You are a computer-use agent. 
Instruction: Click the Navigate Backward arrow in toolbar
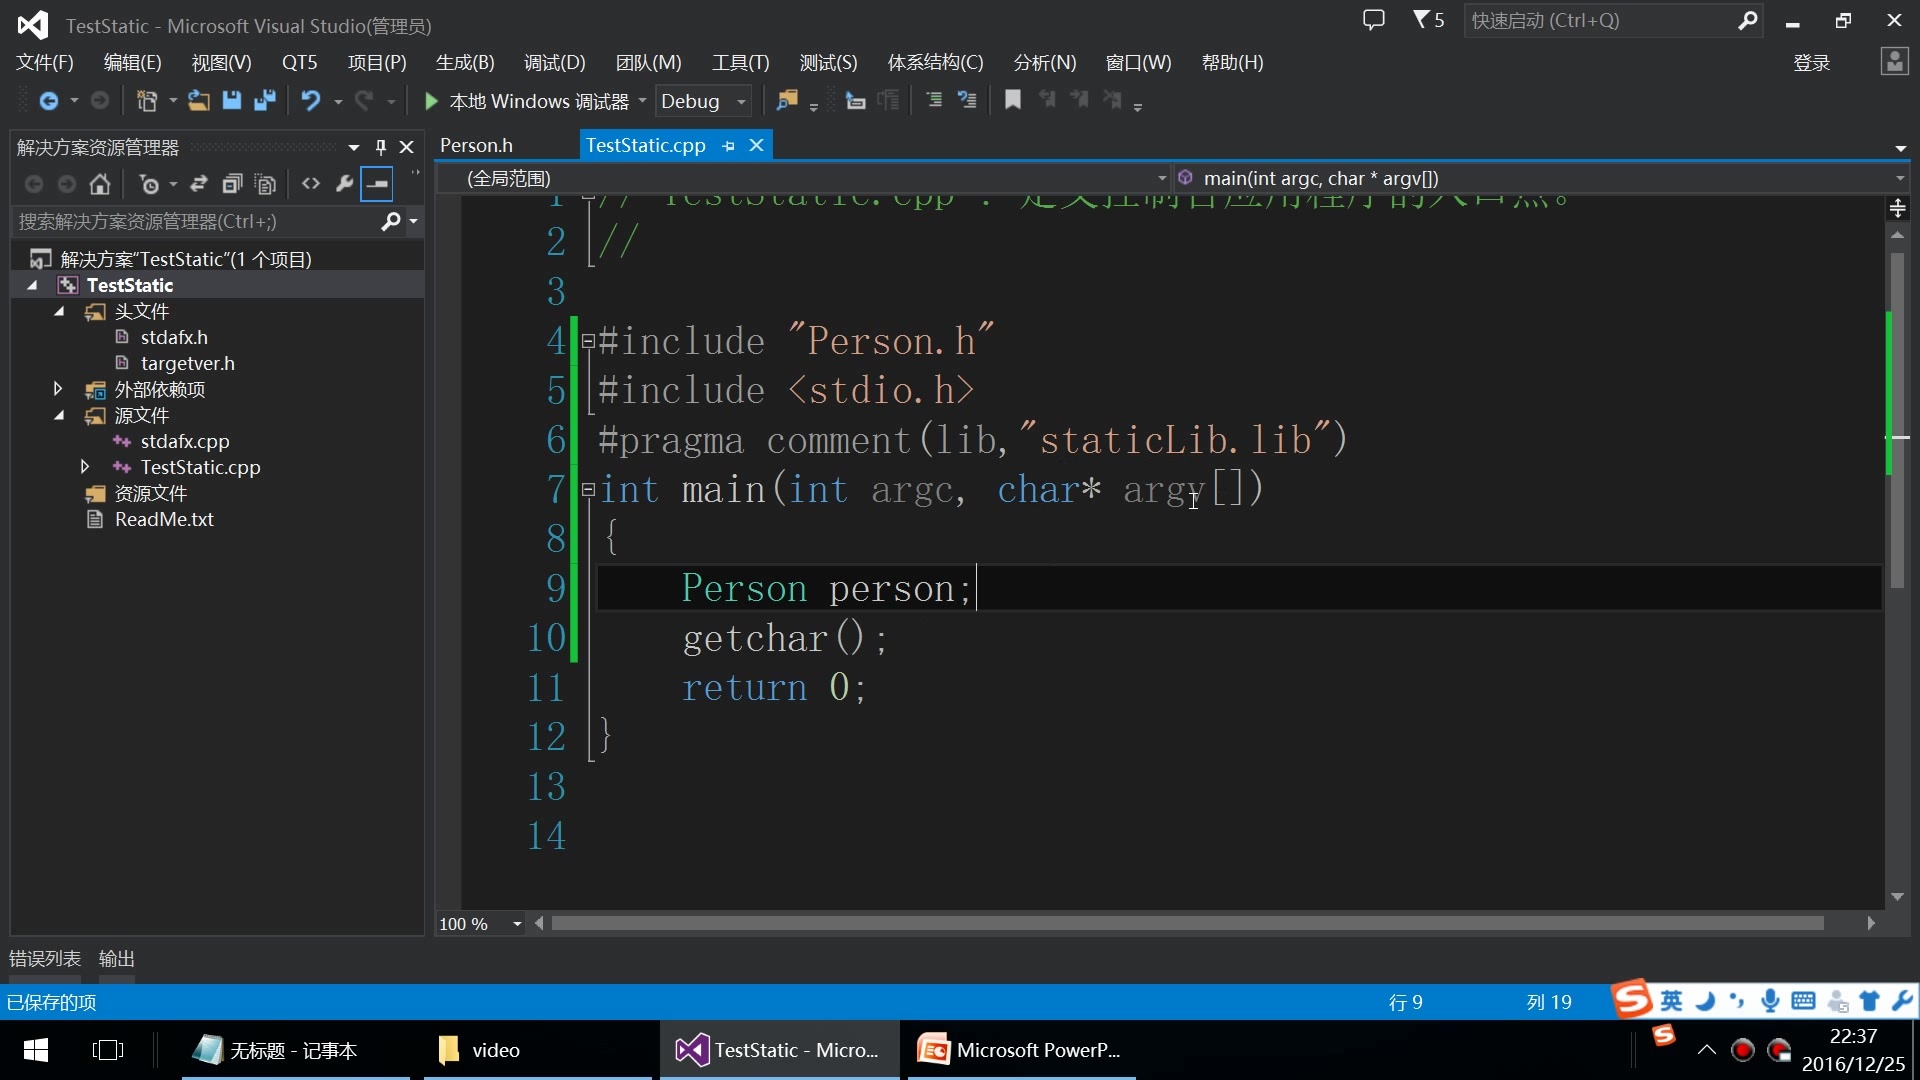click(x=48, y=101)
